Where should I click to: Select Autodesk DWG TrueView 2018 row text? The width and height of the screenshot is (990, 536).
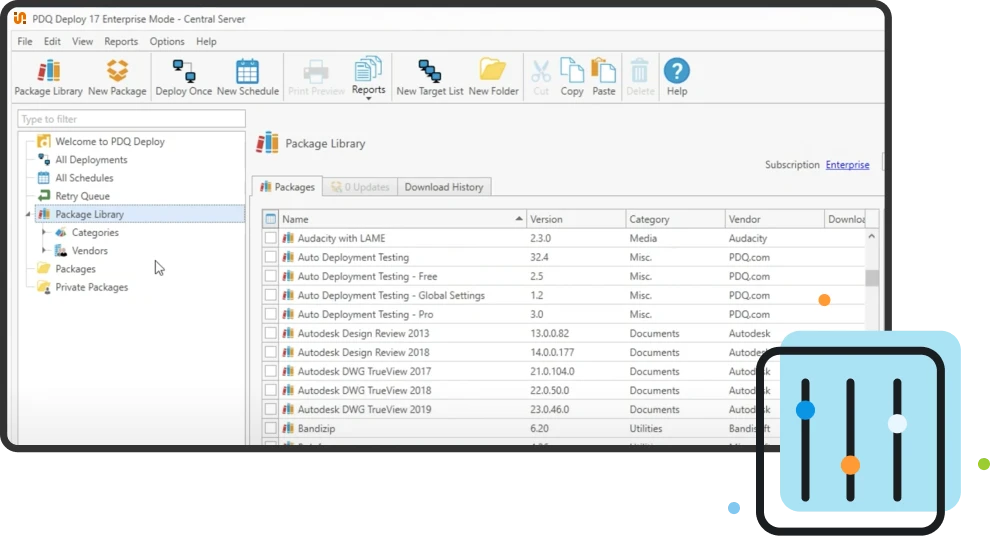point(364,390)
